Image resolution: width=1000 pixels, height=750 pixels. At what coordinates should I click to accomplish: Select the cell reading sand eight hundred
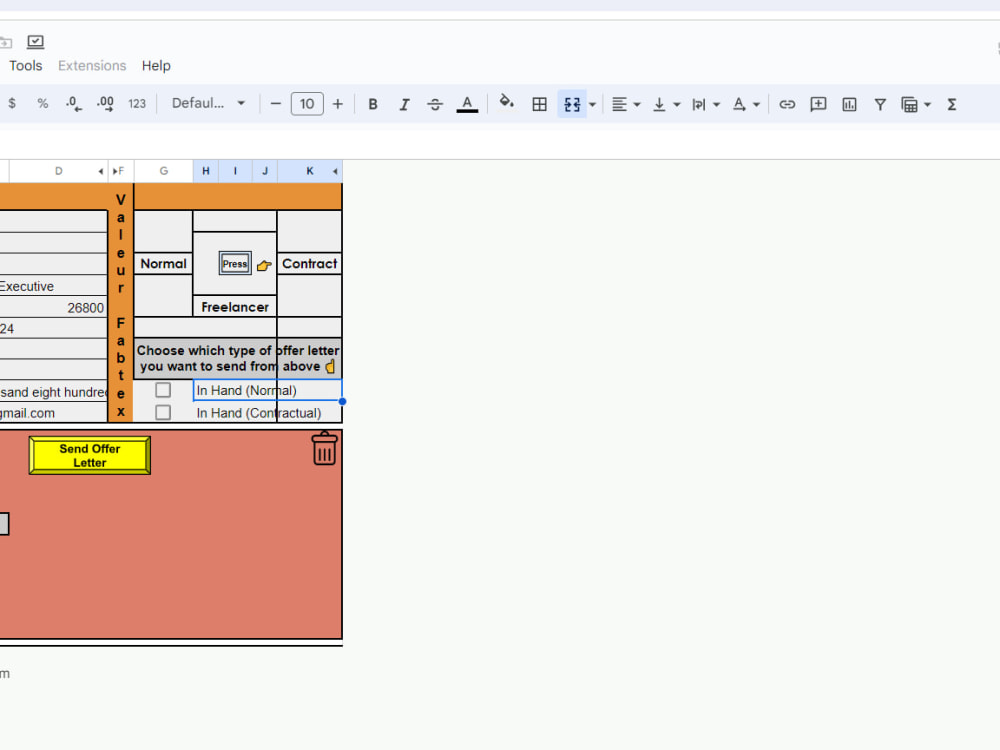[54, 392]
